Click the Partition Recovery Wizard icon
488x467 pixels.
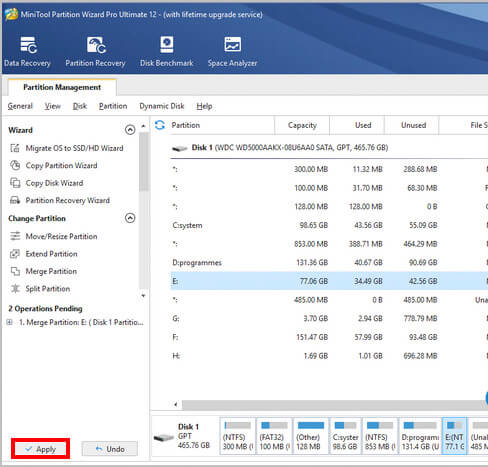pyautogui.click(x=15, y=200)
